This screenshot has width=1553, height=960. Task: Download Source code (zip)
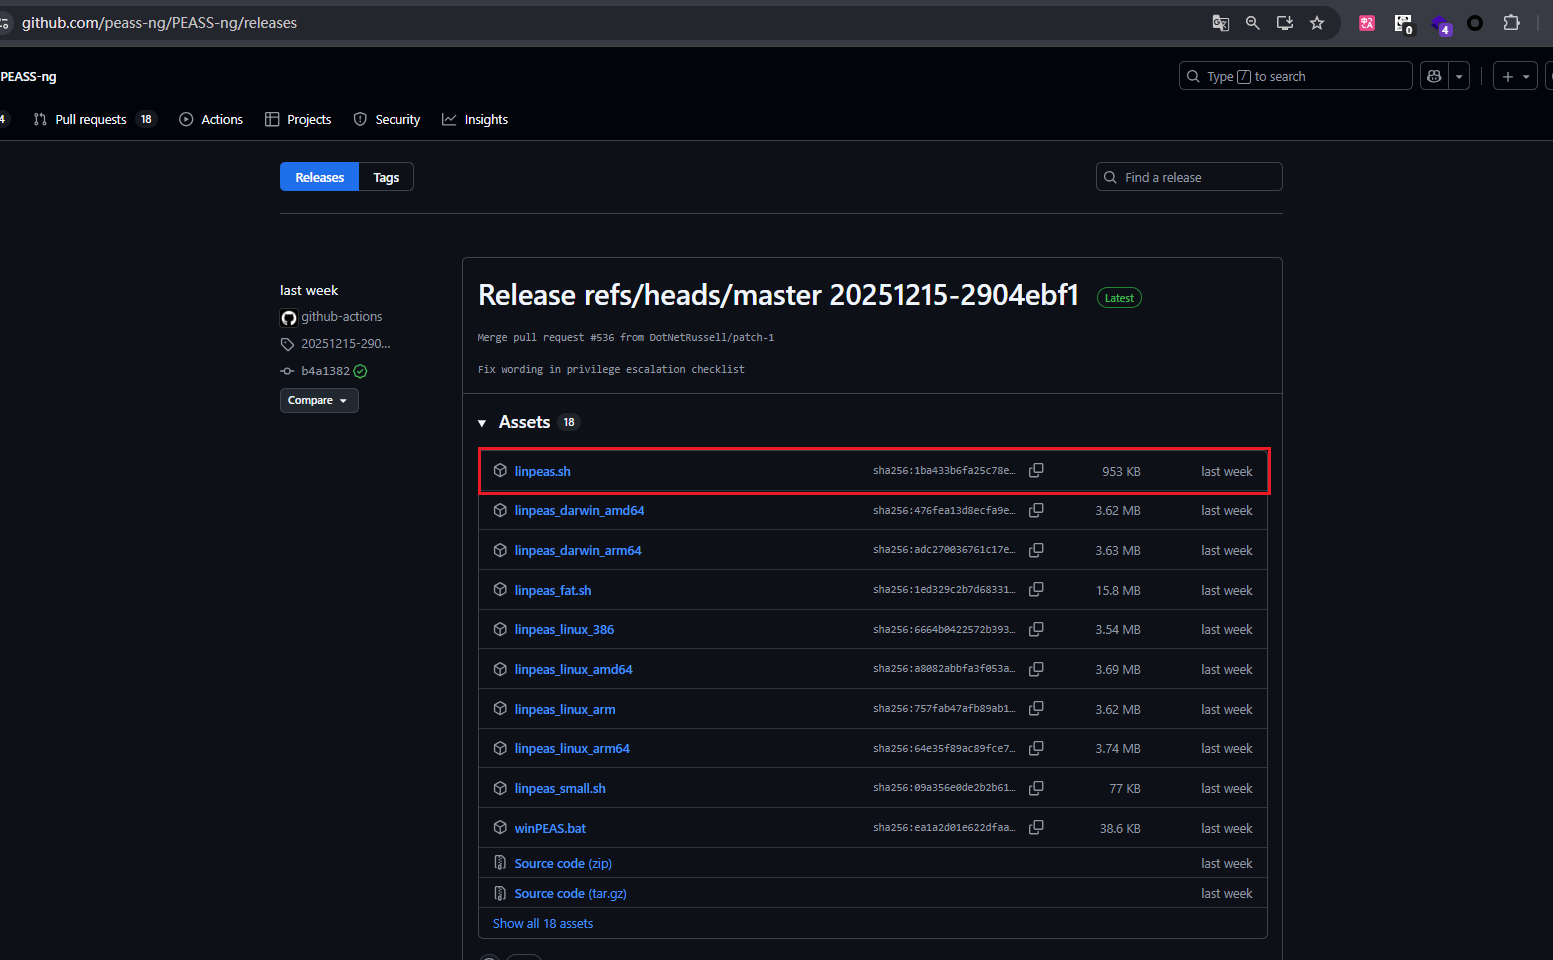[562, 863]
